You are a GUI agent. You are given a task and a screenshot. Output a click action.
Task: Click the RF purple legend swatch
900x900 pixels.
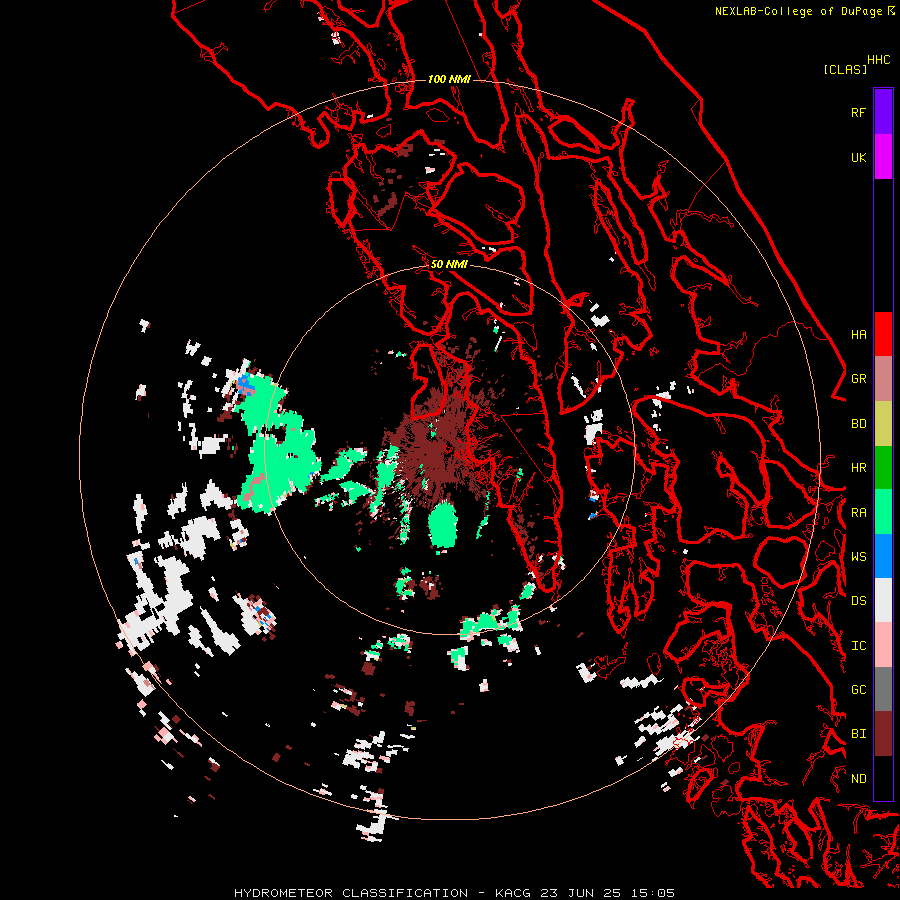[883, 112]
